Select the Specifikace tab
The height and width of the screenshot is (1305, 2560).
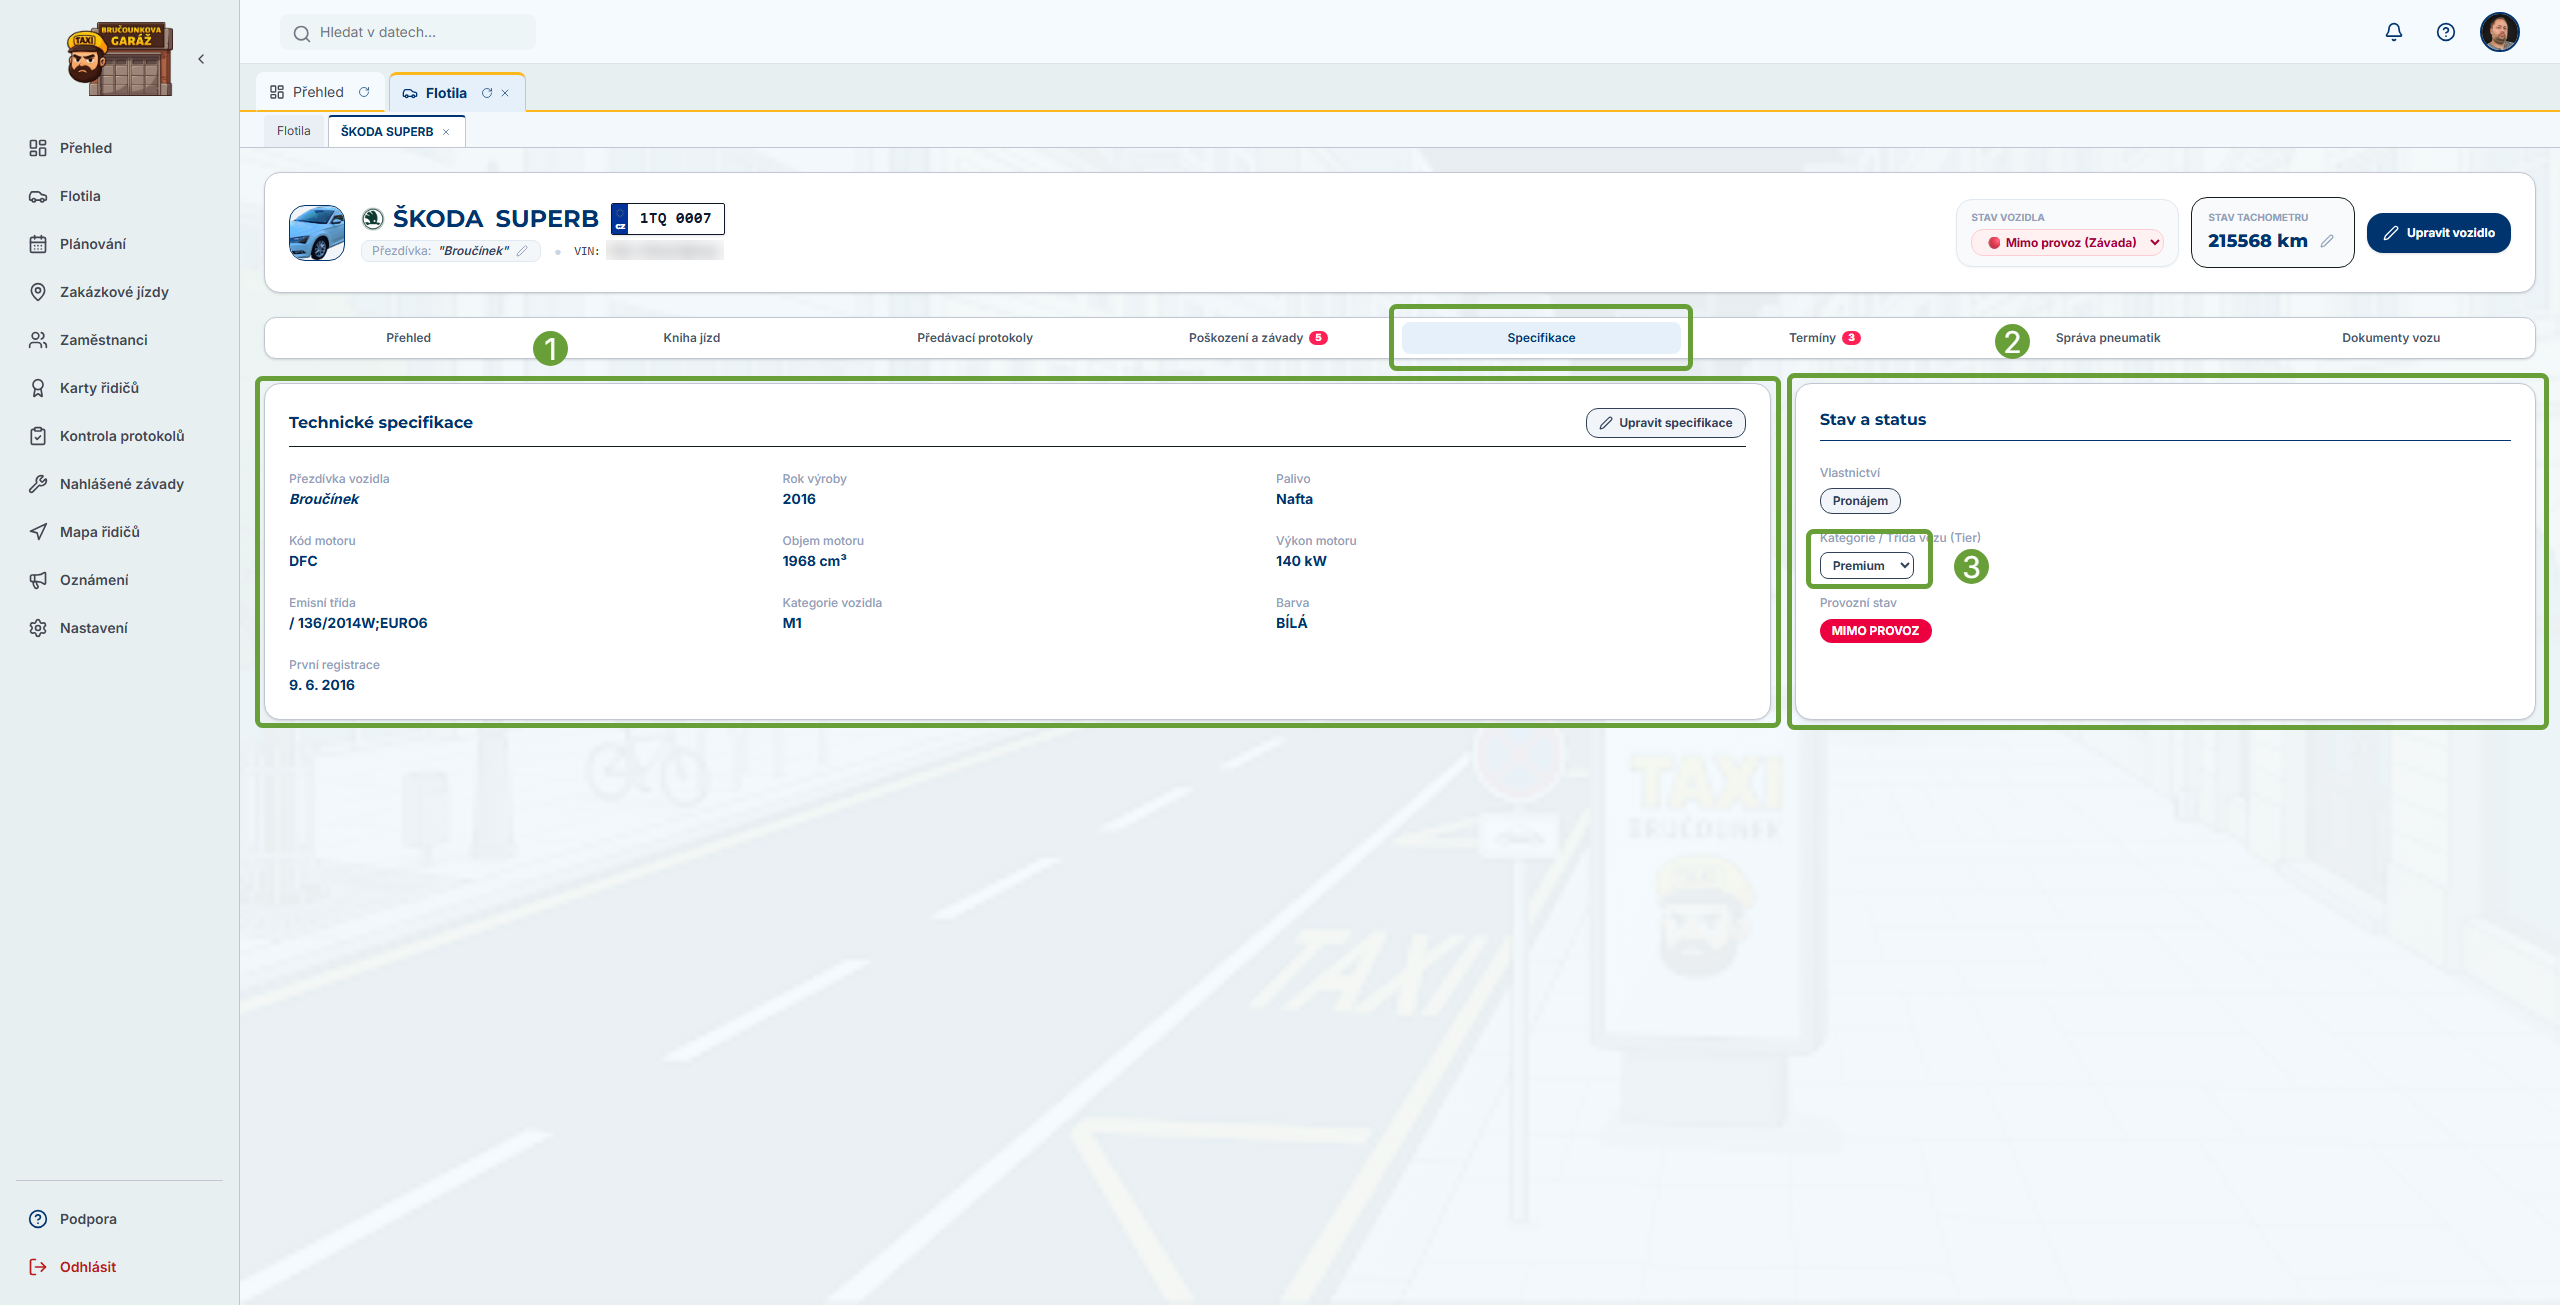pos(1541,338)
